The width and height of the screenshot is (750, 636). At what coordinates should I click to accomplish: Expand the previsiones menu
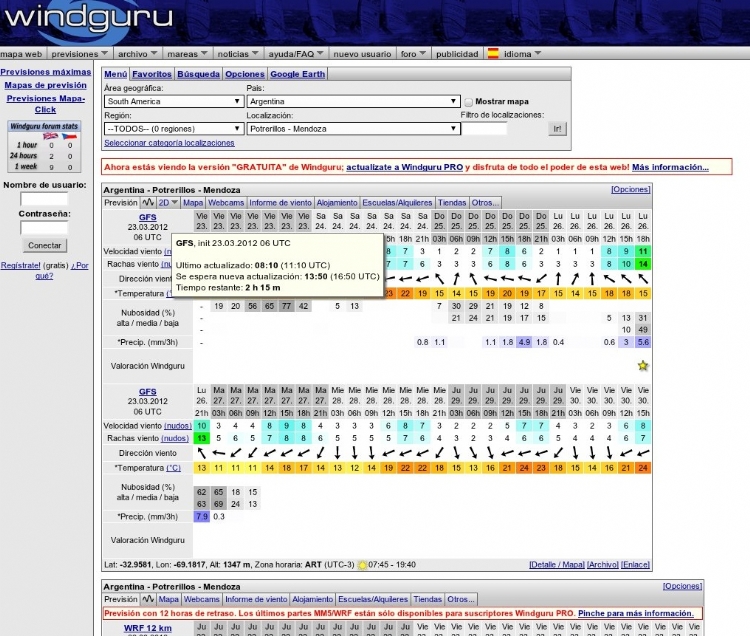pyautogui.click(x=79, y=54)
